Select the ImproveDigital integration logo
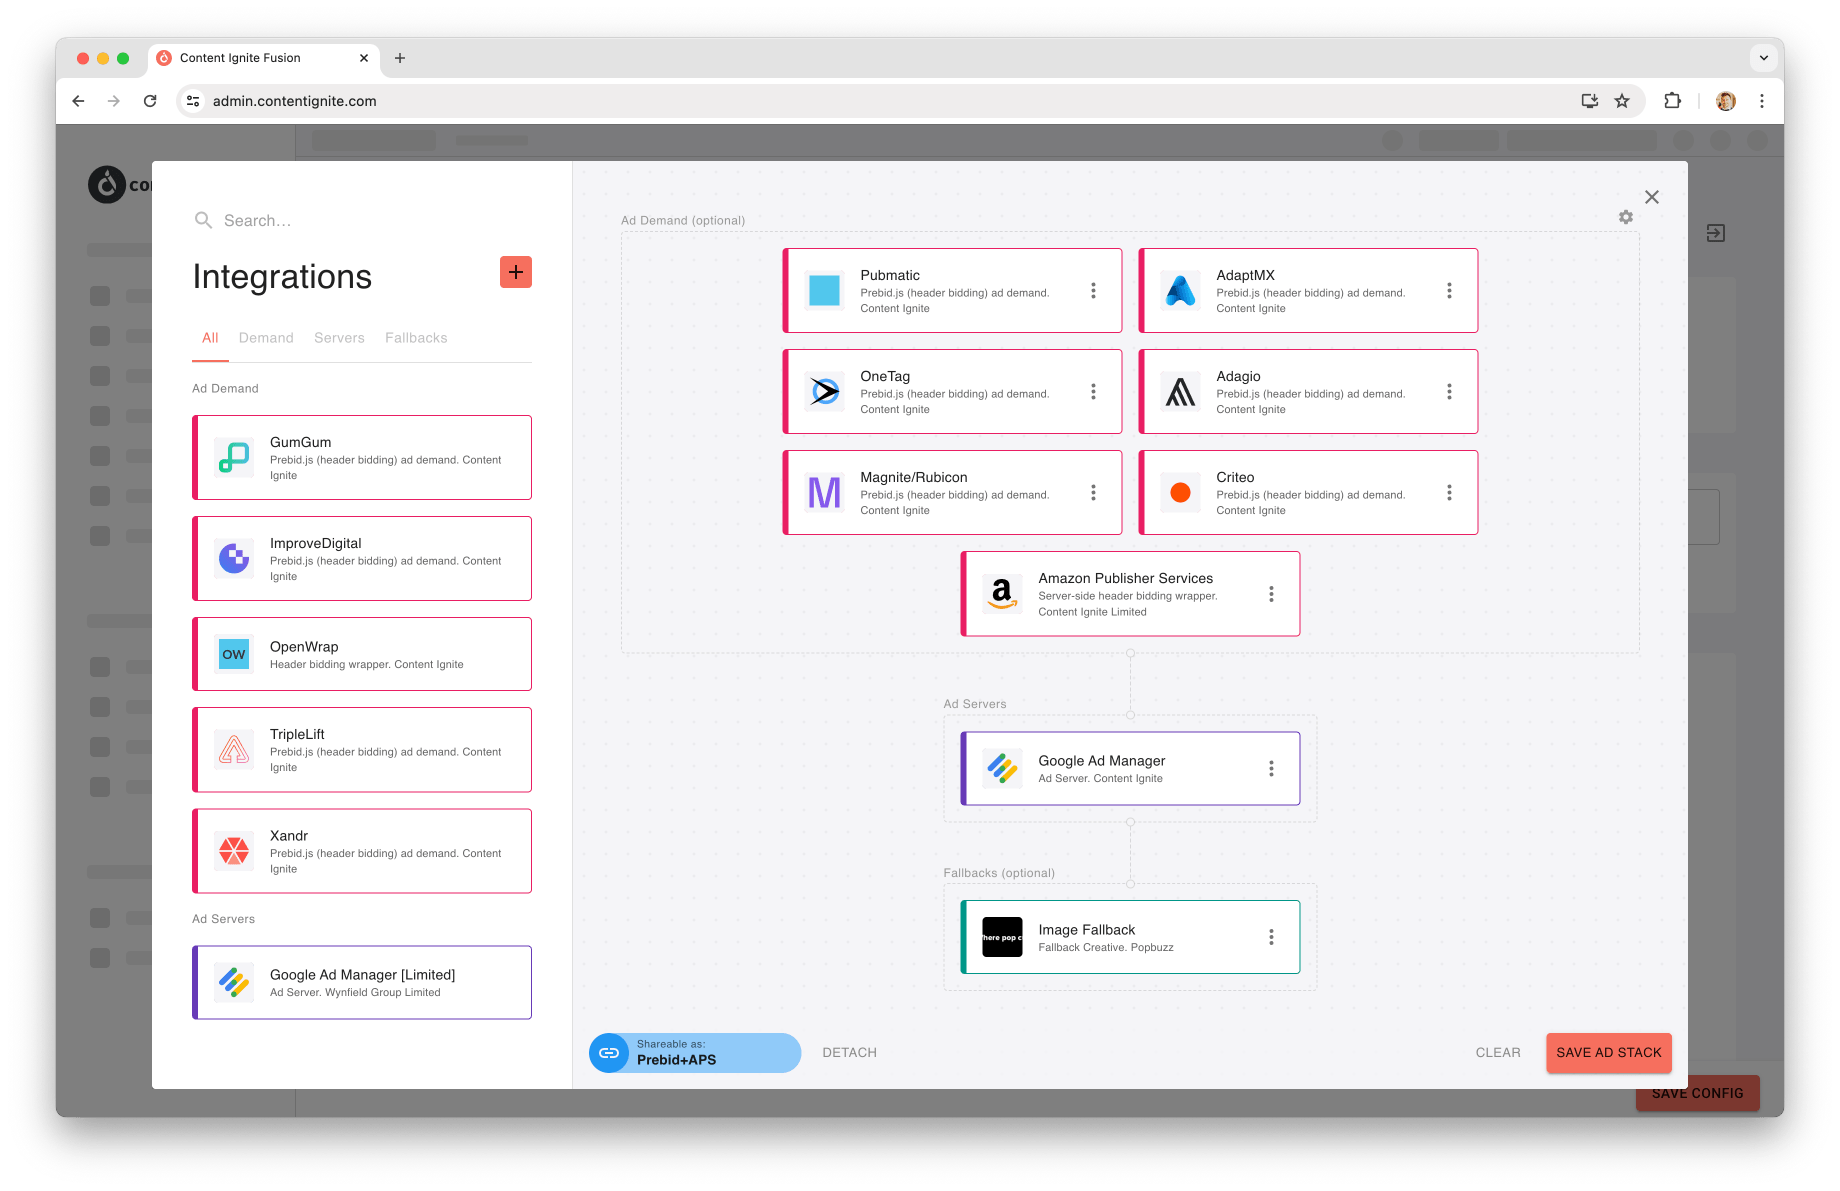Viewport: 1840px width, 1191px height. pyautogui.click(x=234, y=558)
